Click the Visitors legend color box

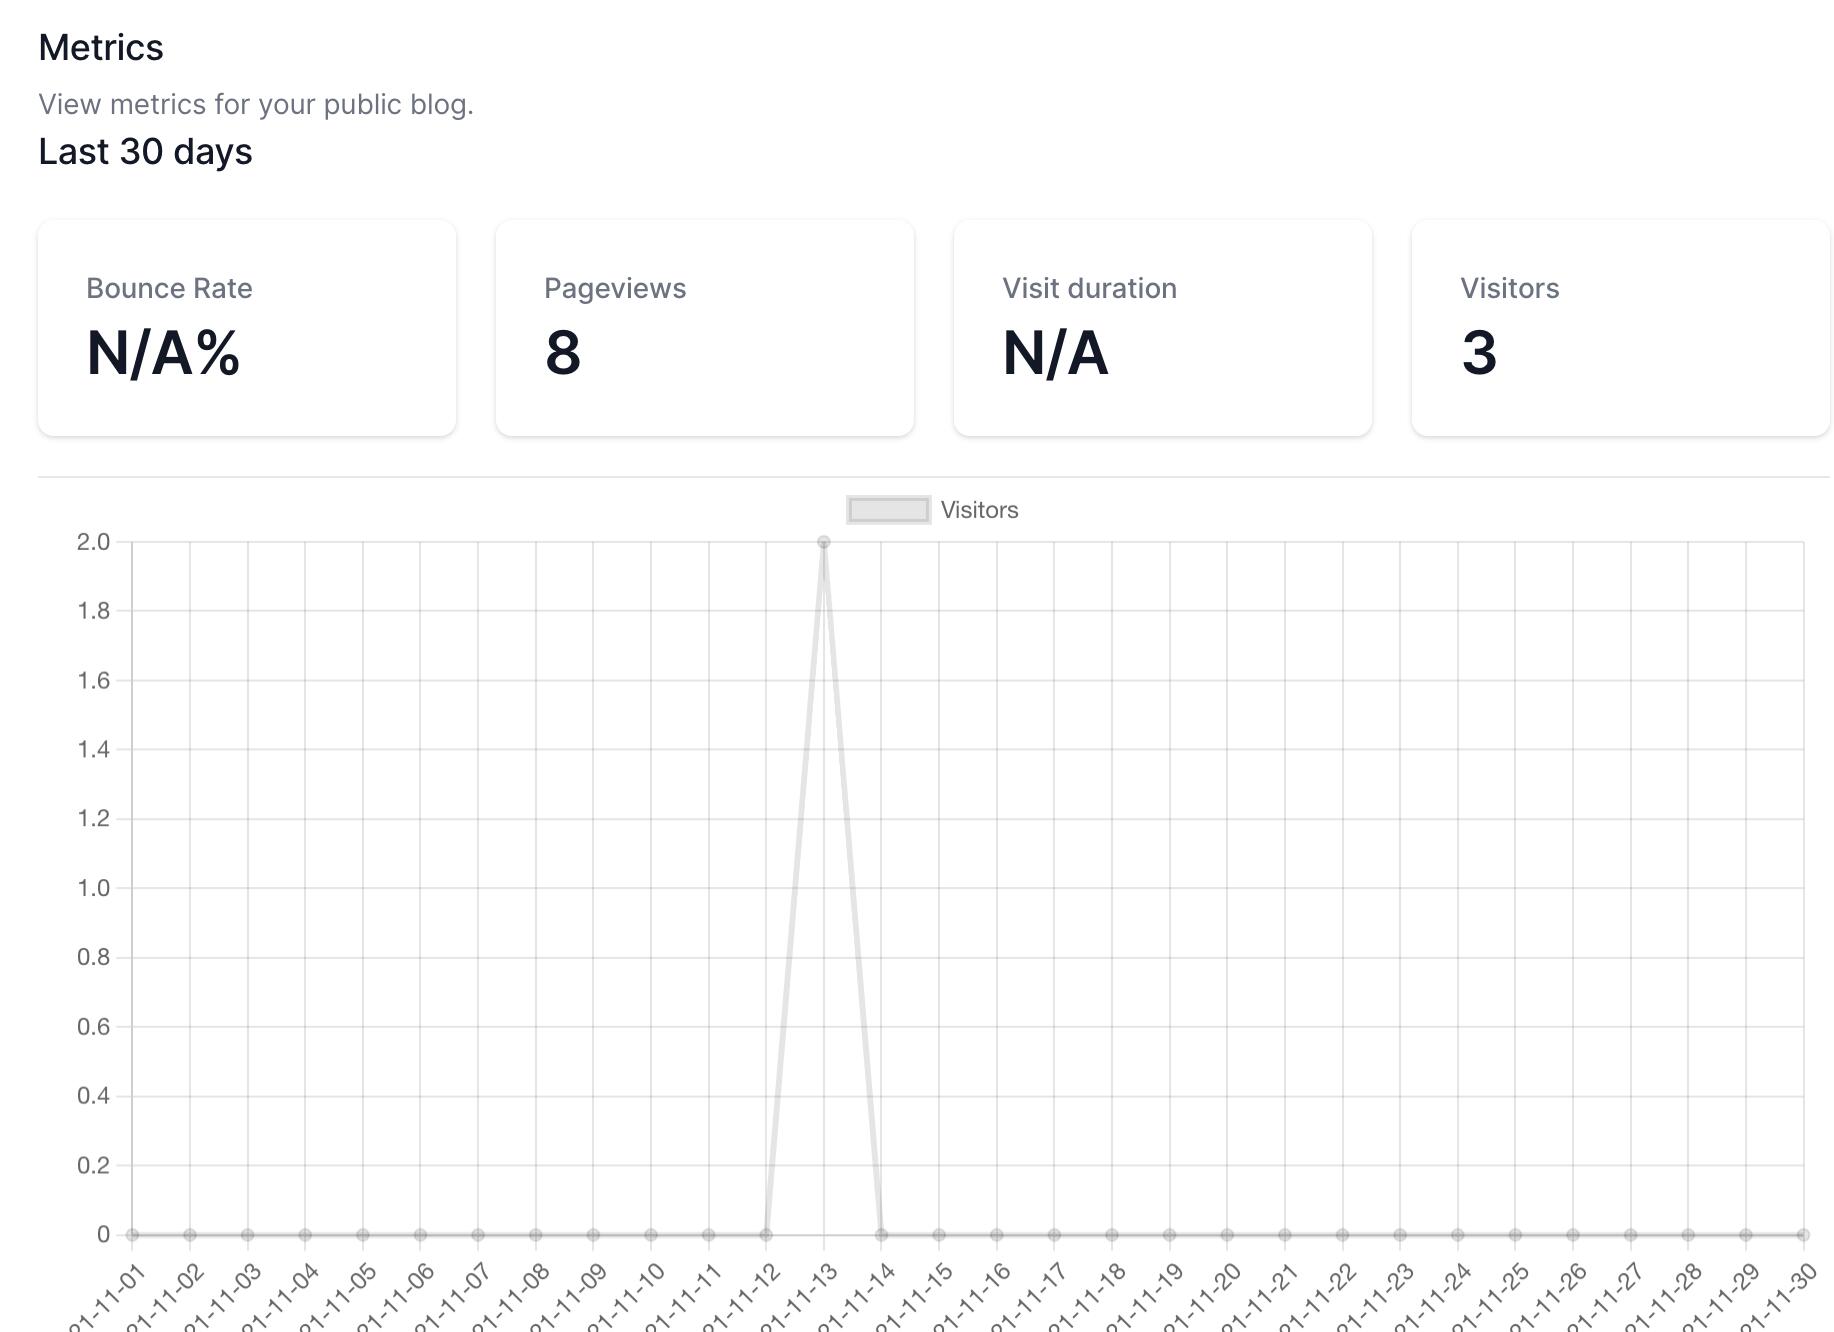point(888,510)
